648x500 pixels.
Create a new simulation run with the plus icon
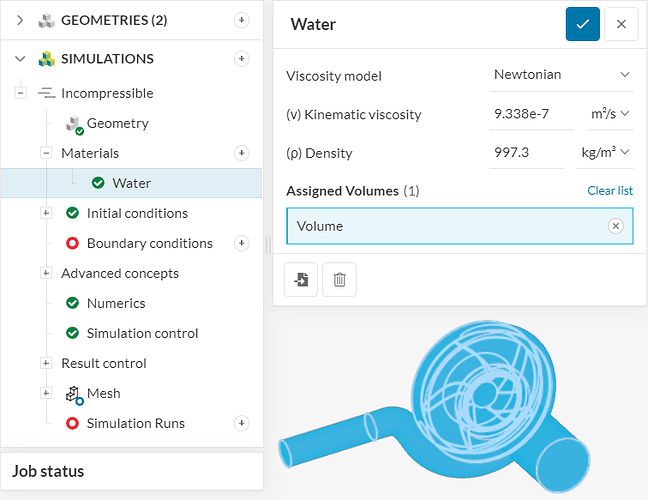click(241, 423)
